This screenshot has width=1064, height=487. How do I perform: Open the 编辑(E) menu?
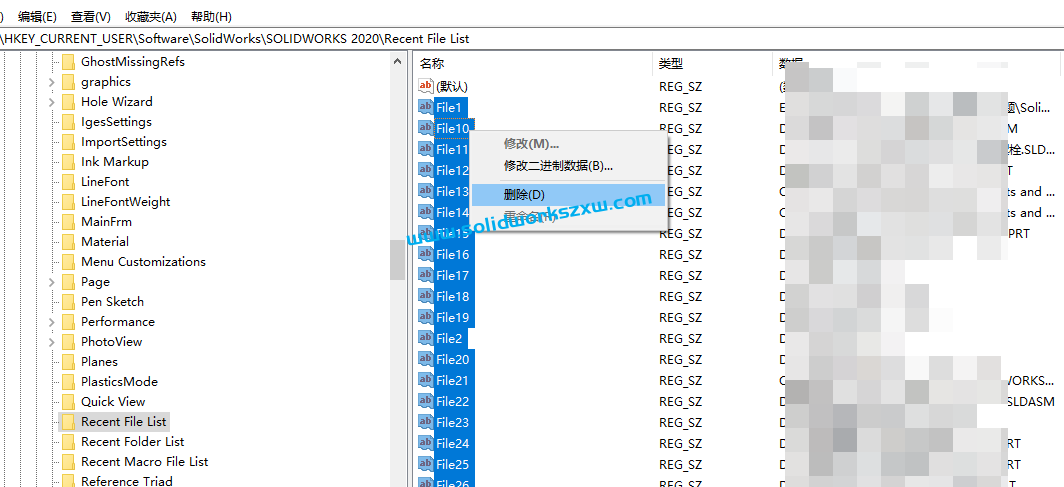pos(37,16)
